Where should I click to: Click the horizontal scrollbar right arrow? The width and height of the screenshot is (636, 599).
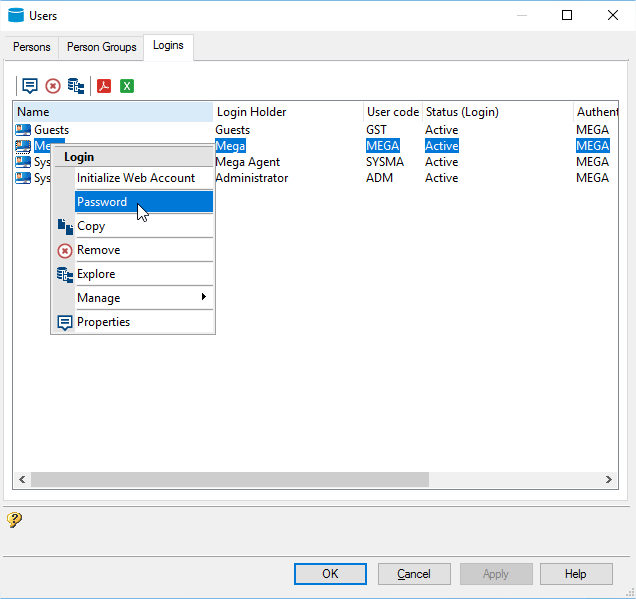(x=610, y=480)
